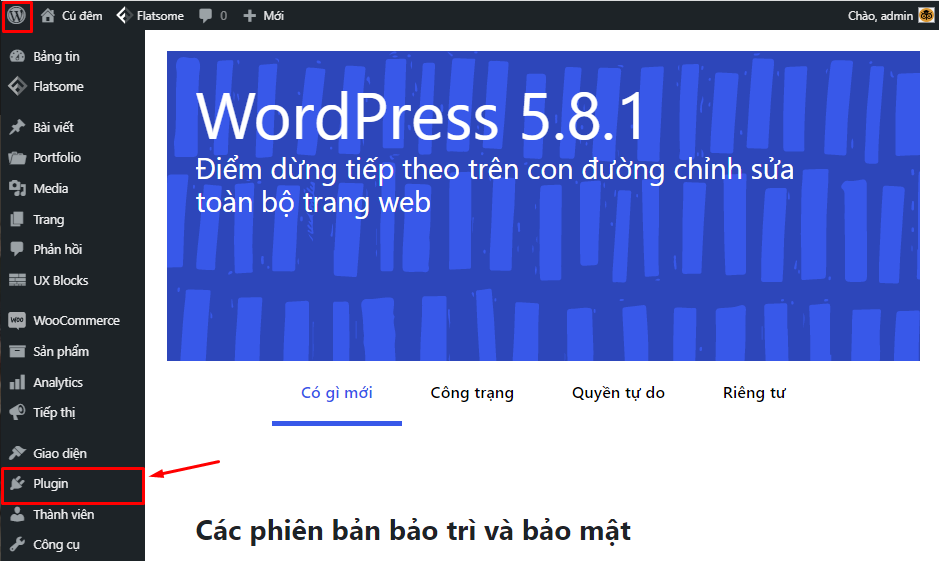
Task: Click the home icon beside Cú đêm
Action: (48, 16)
